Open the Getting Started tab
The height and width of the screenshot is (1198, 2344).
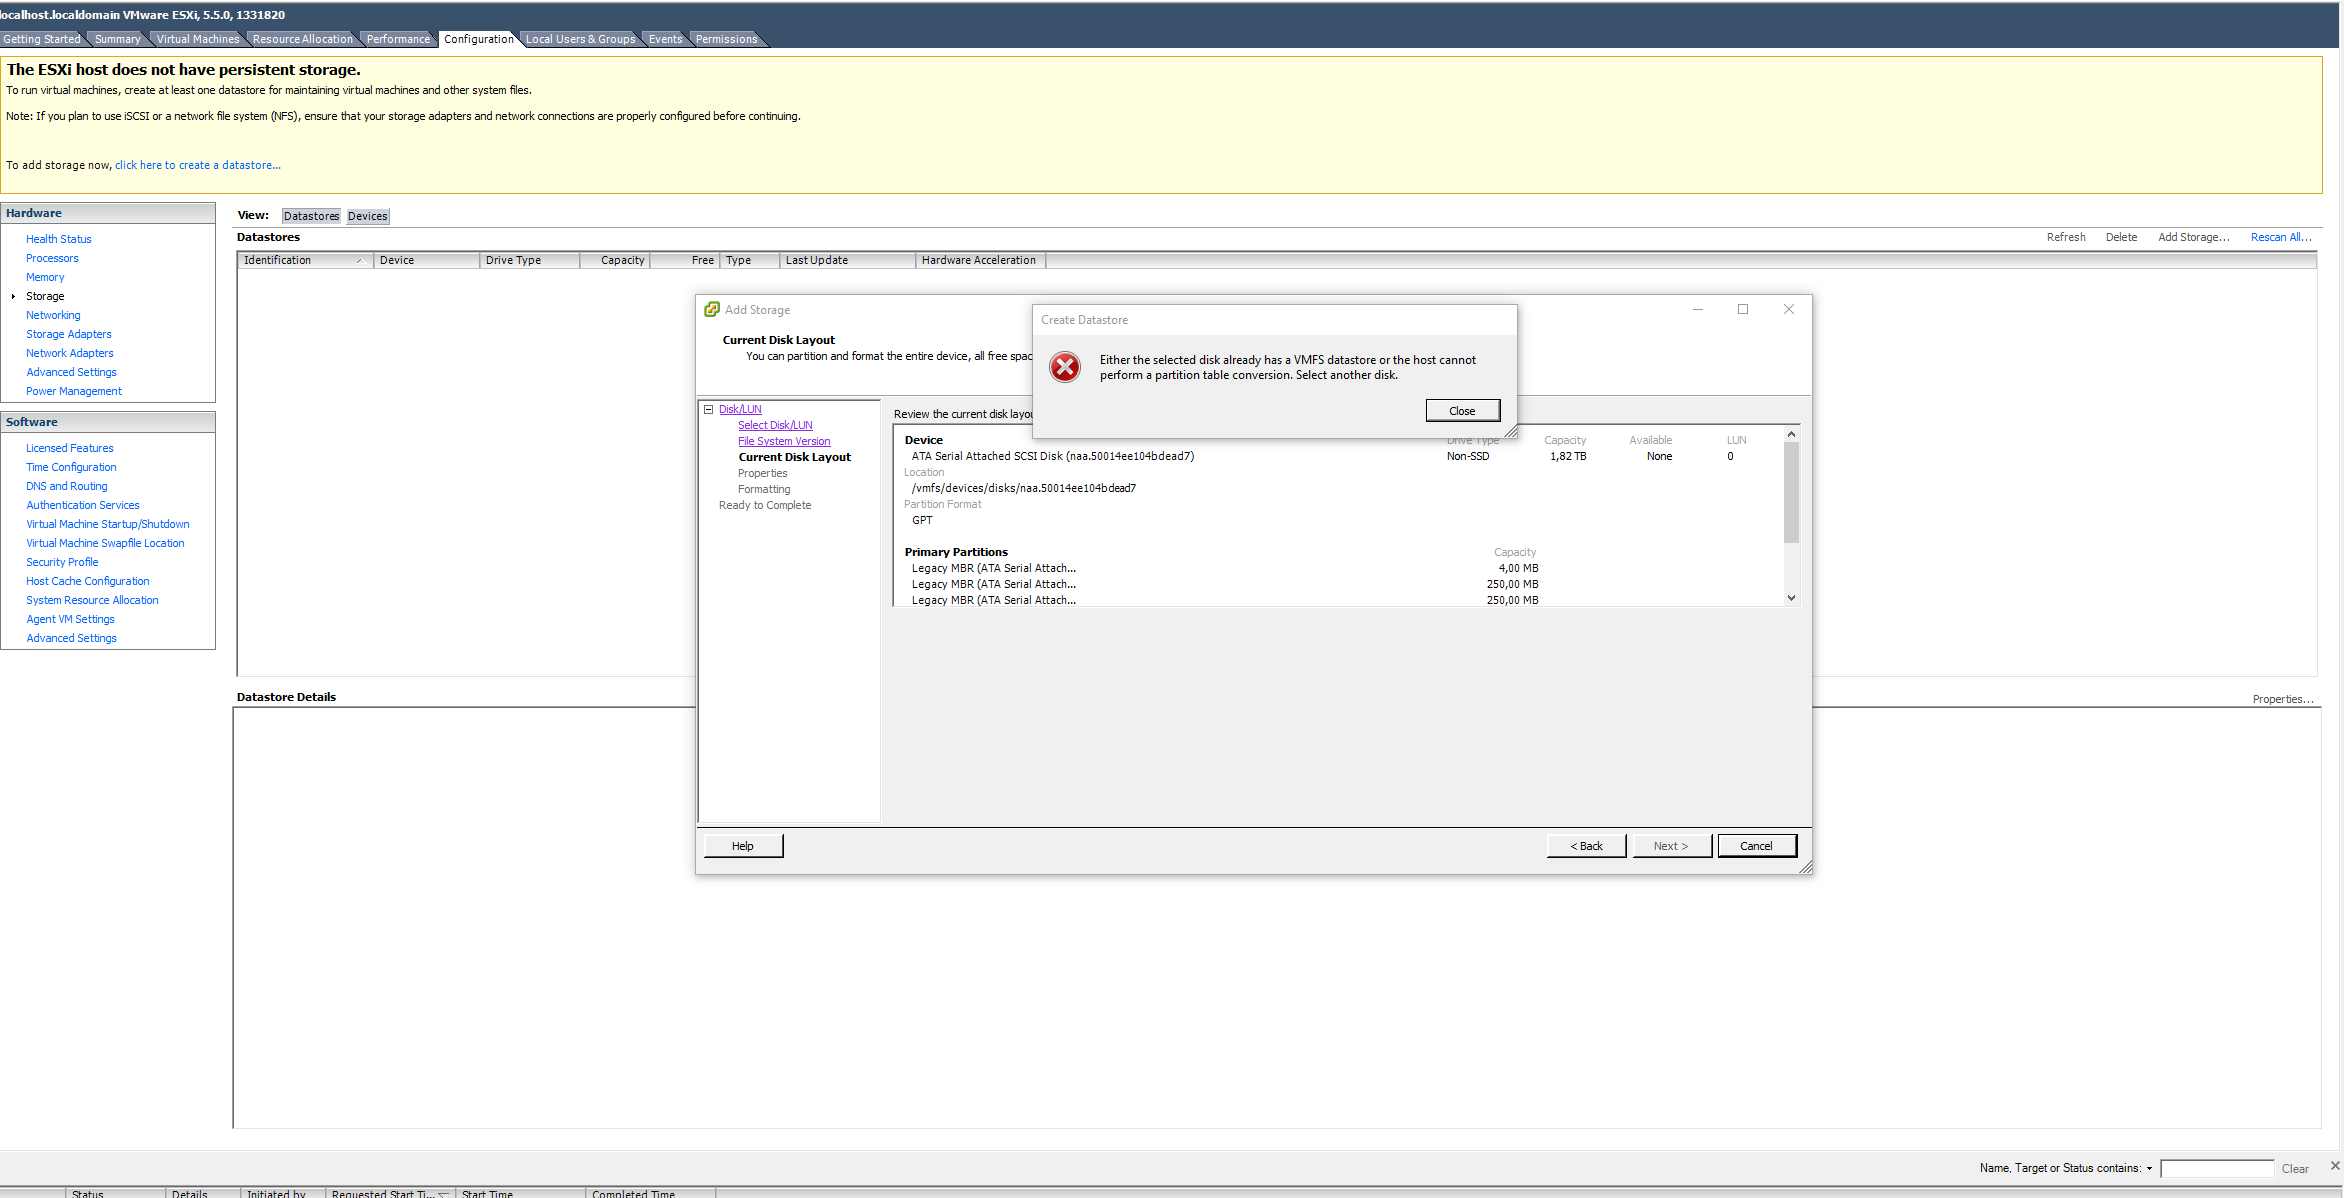tap(42, 39)
